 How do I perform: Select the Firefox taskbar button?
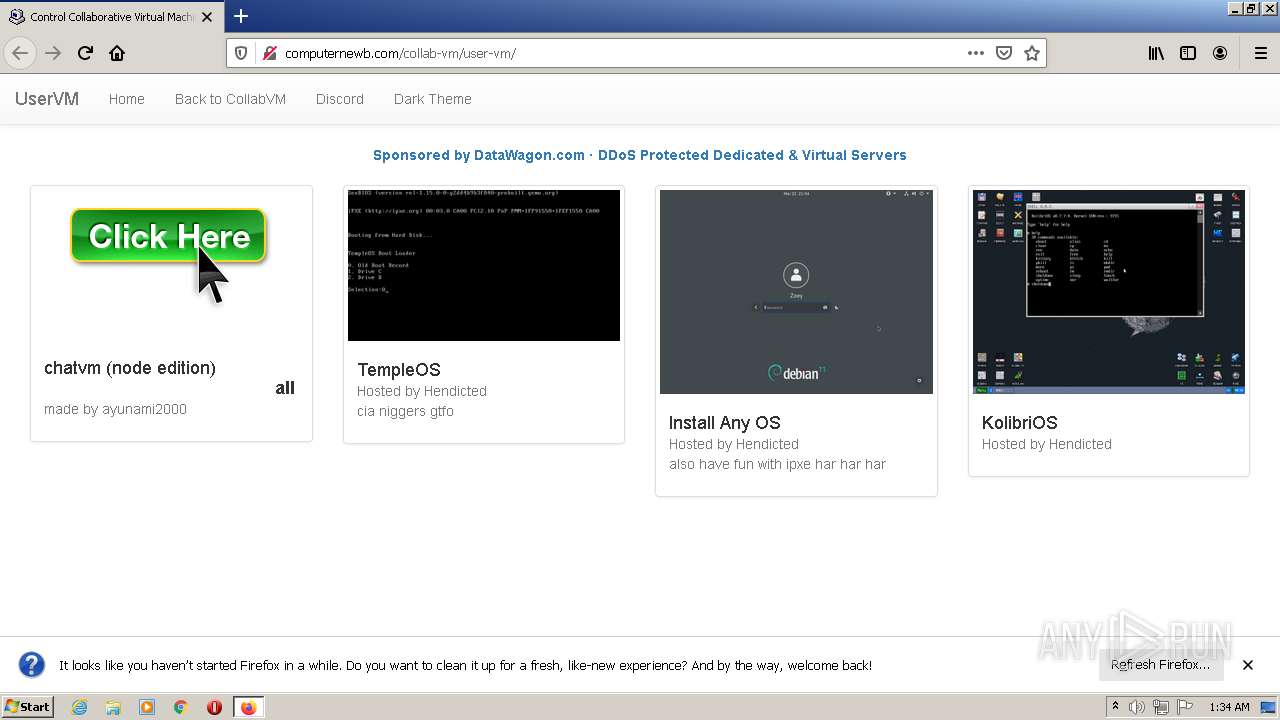point(248,707)
